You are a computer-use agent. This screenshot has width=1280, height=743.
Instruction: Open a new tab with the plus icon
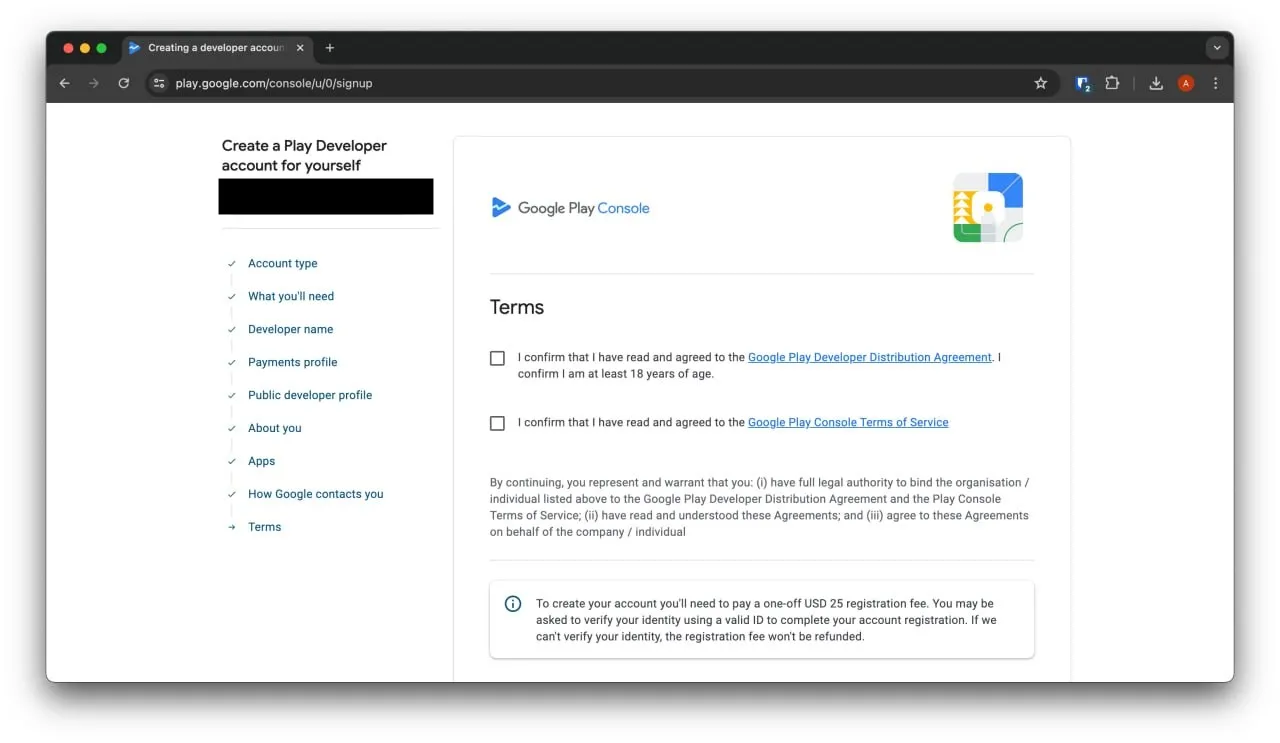(330, 48)
